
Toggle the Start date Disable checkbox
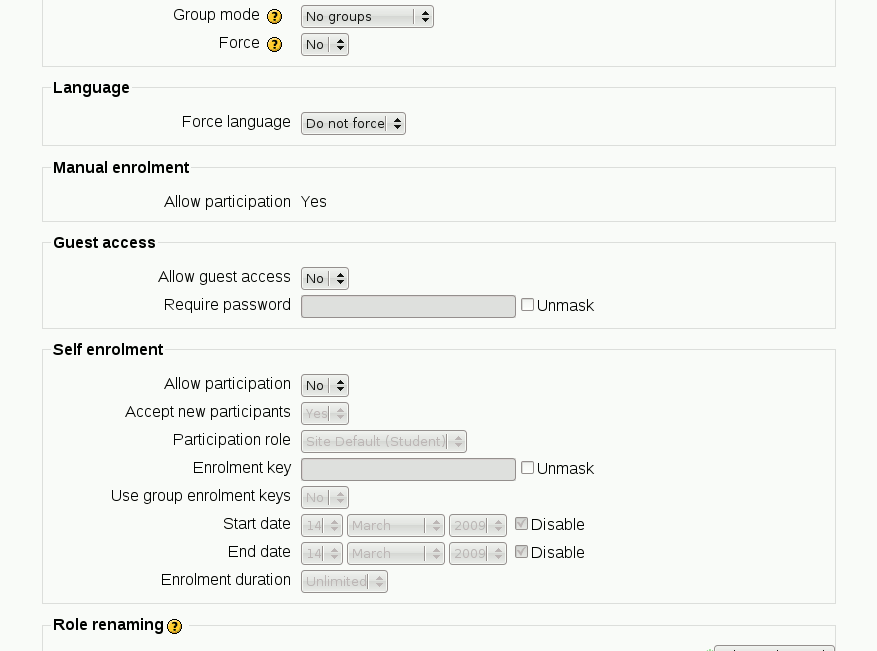[x=521, y=524]
